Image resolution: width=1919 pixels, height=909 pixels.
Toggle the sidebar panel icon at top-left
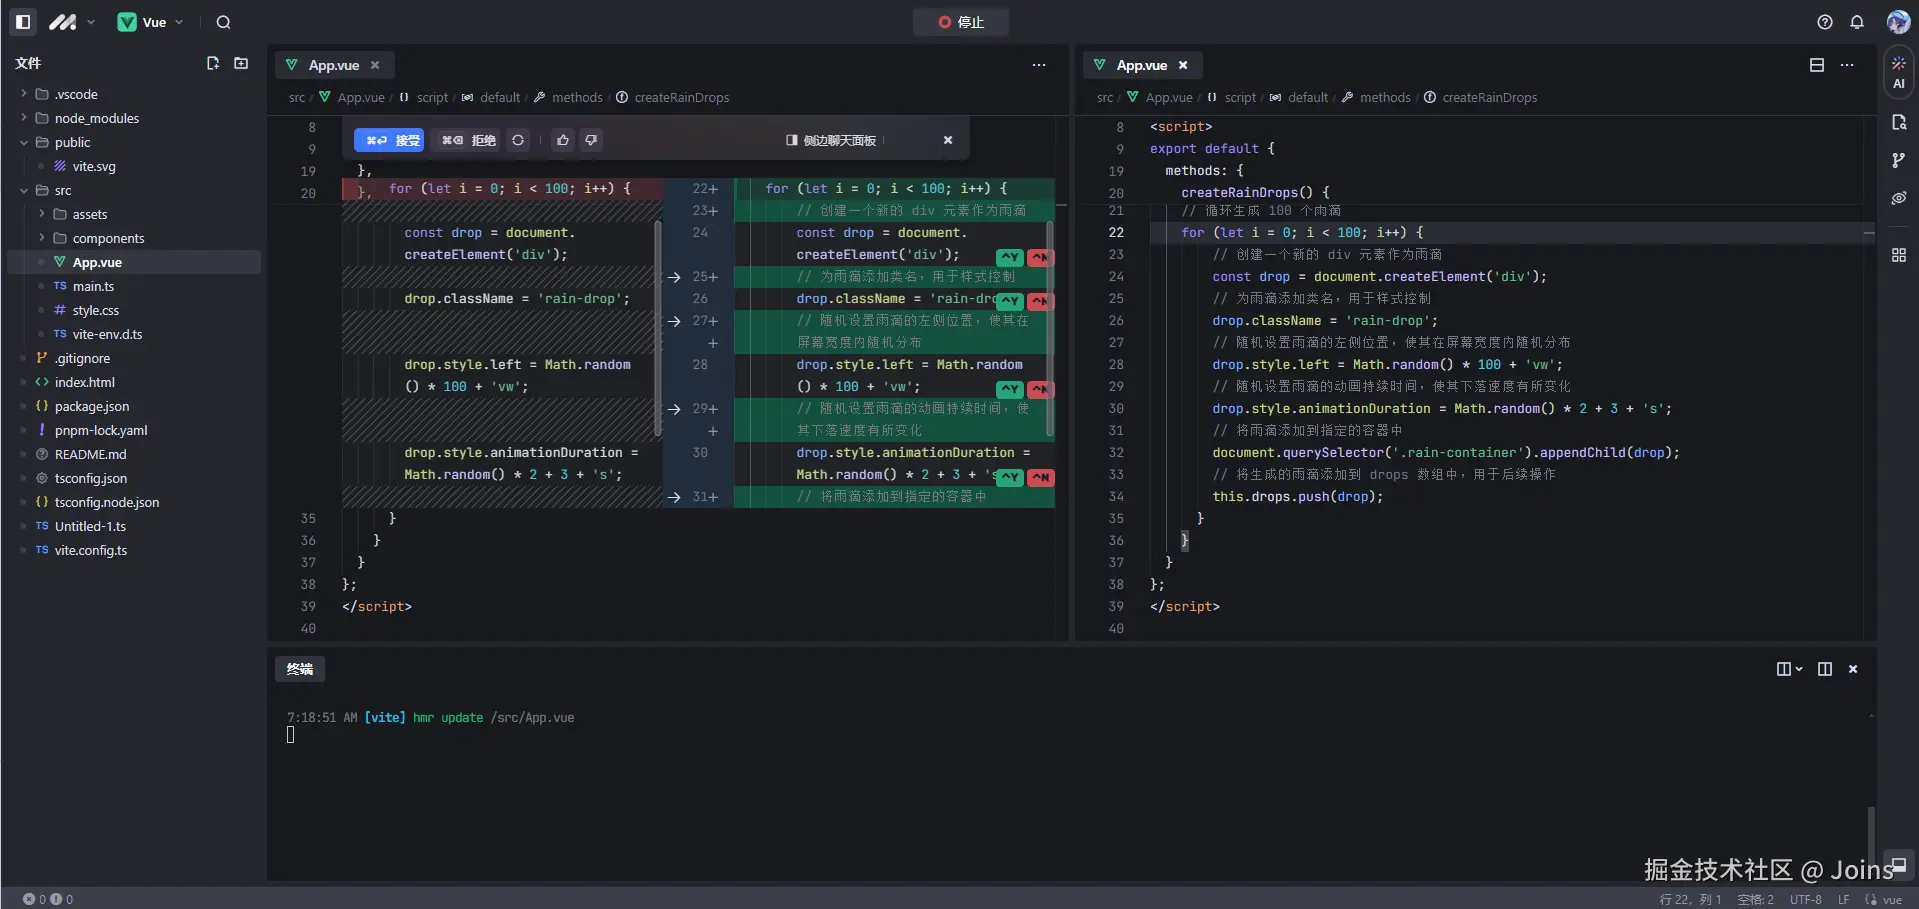pyautogui.click(x=23, y=22)
